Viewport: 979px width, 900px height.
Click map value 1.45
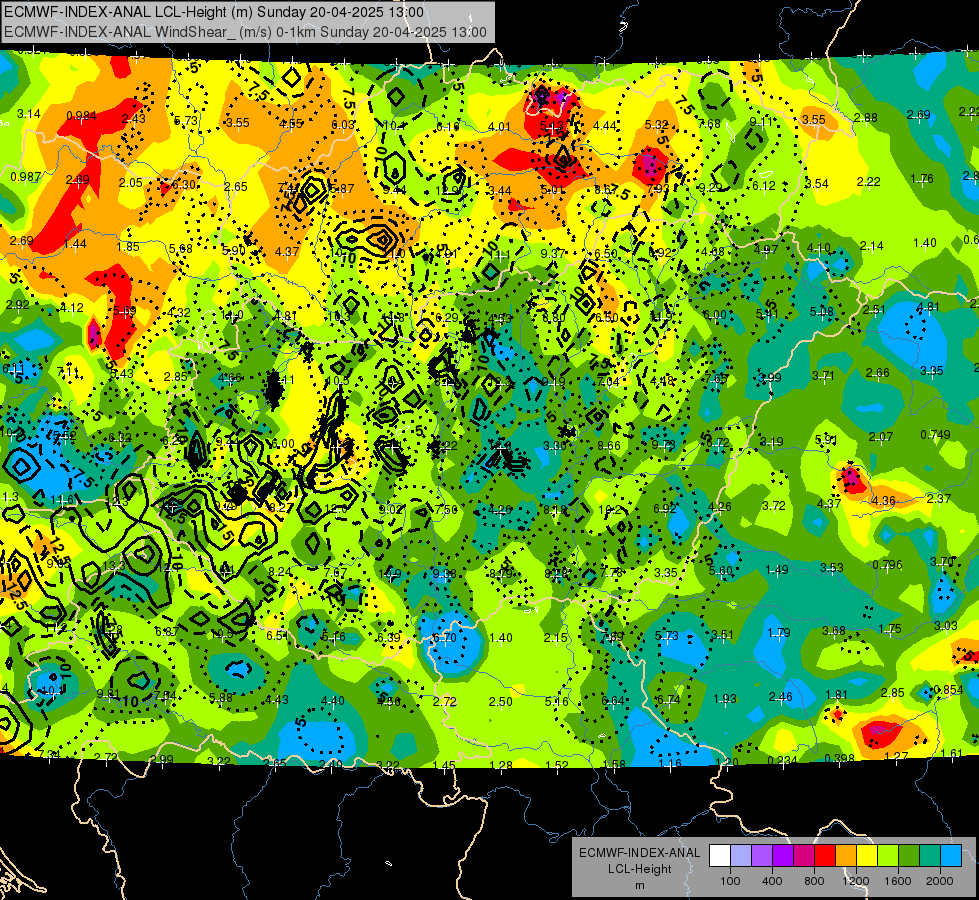point(444,765)
